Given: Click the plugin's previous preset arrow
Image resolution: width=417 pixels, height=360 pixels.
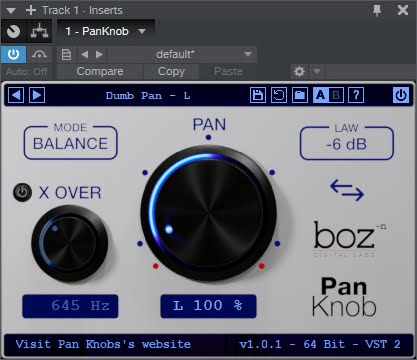Looking at the screenshot, I should click(16, 96).
